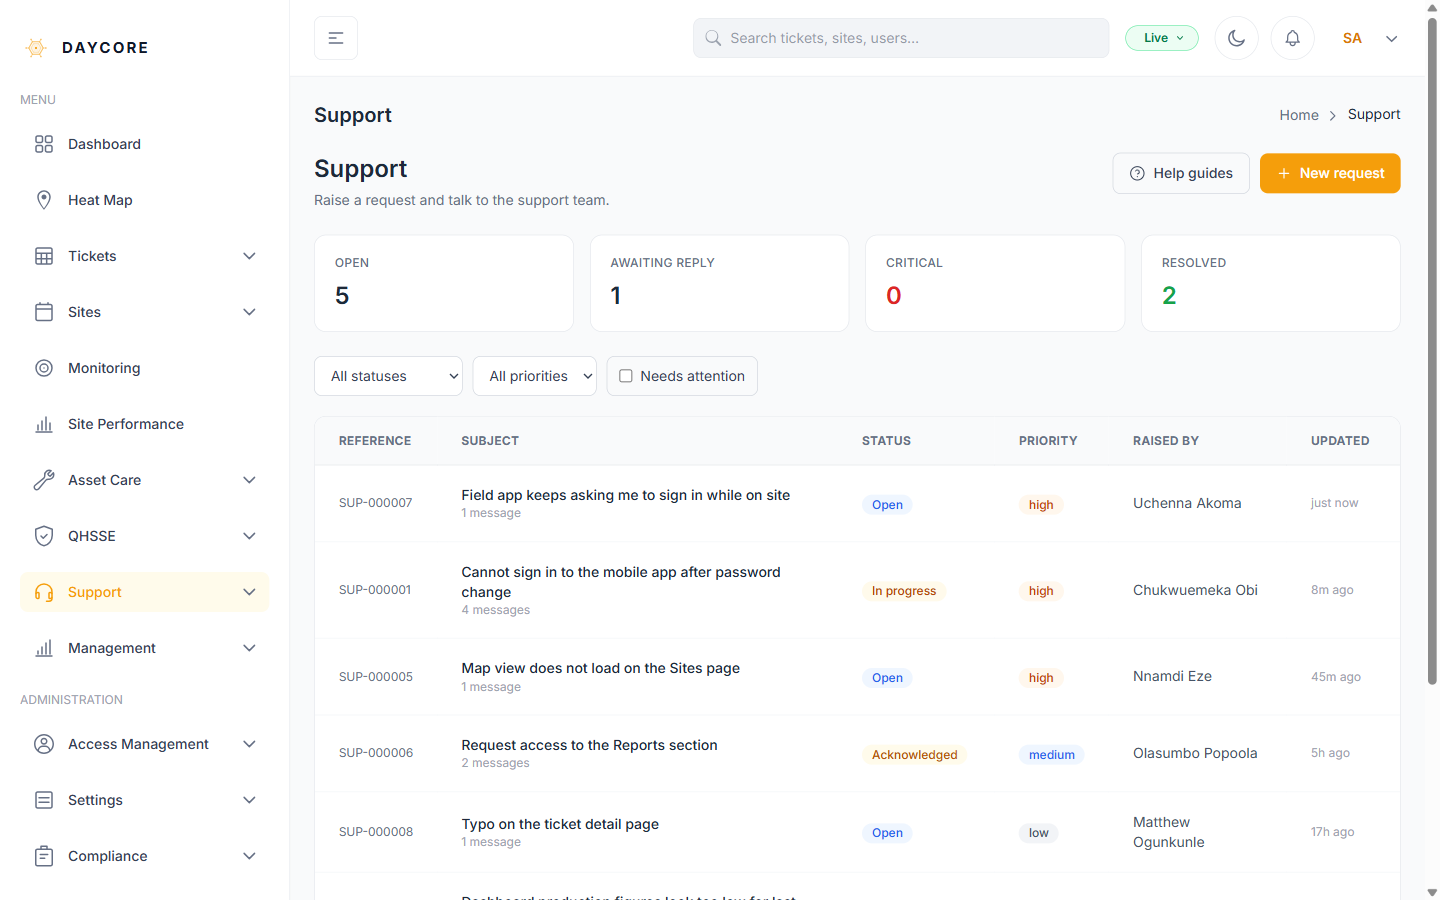Click the 'Acknowledged' status badge
This screenshot has height=900, width=1440.
point(915,755)
